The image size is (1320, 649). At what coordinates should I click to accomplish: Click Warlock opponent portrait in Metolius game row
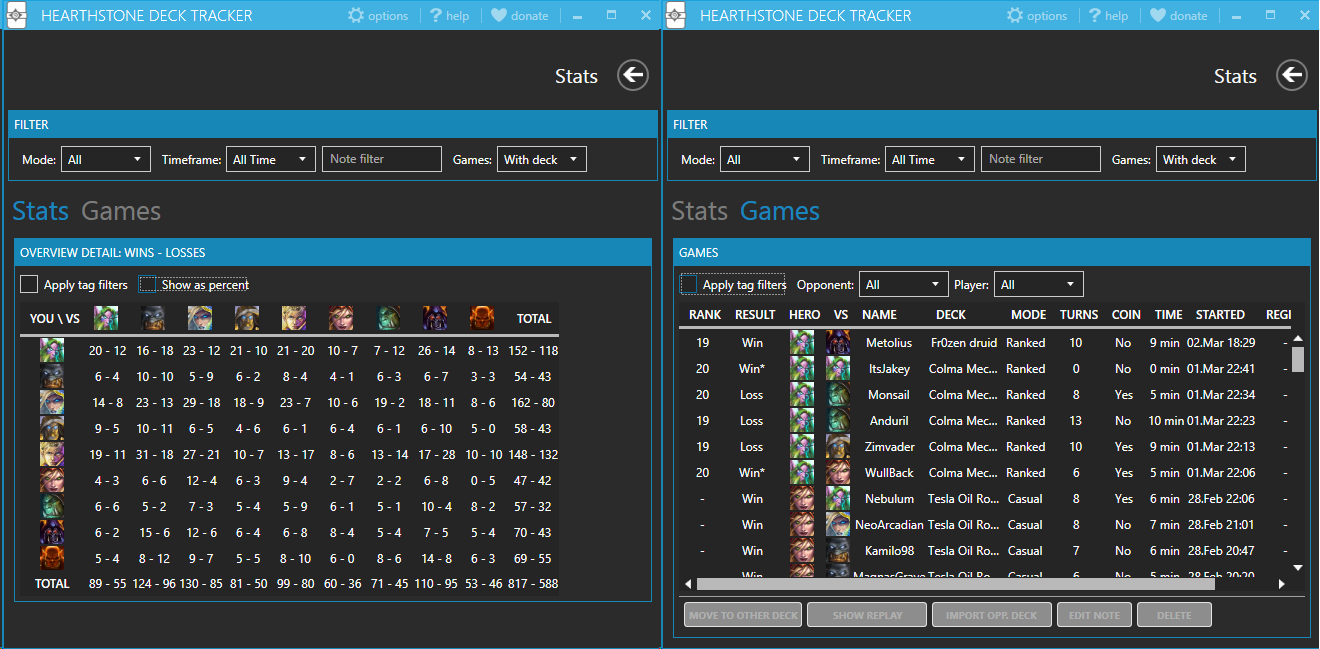click(838, 343)
